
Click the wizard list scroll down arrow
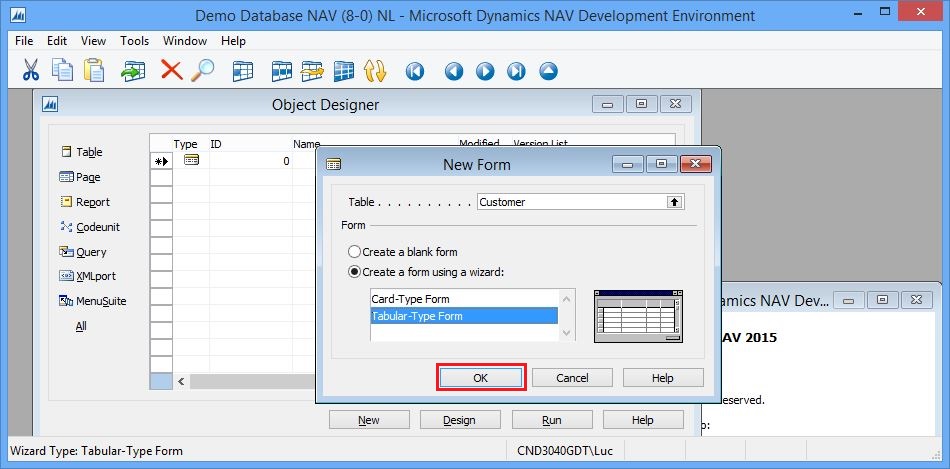coord(566,333)
